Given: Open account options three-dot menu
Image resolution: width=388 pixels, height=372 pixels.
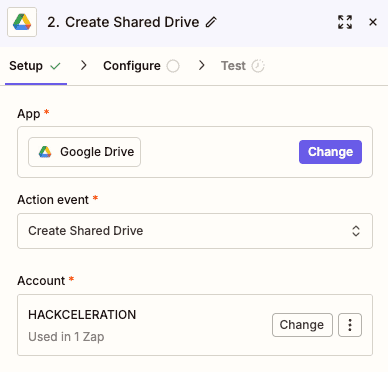Looking at the screenshot, I should click(x=350, y=325).
